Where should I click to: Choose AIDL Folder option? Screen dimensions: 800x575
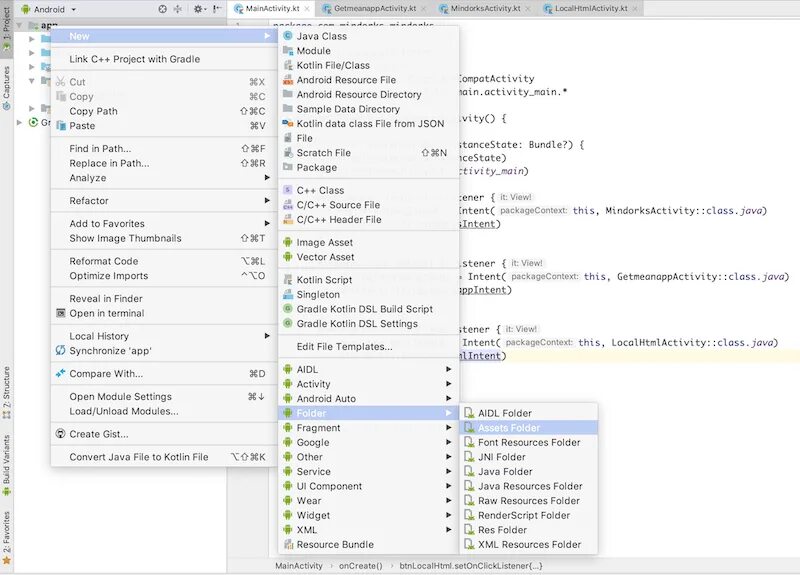tap(529, 413)
